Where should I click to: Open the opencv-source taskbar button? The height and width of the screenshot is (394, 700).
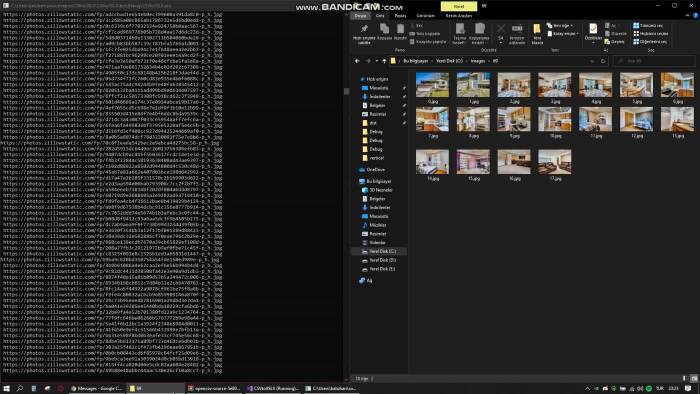(x=214, y=388)
